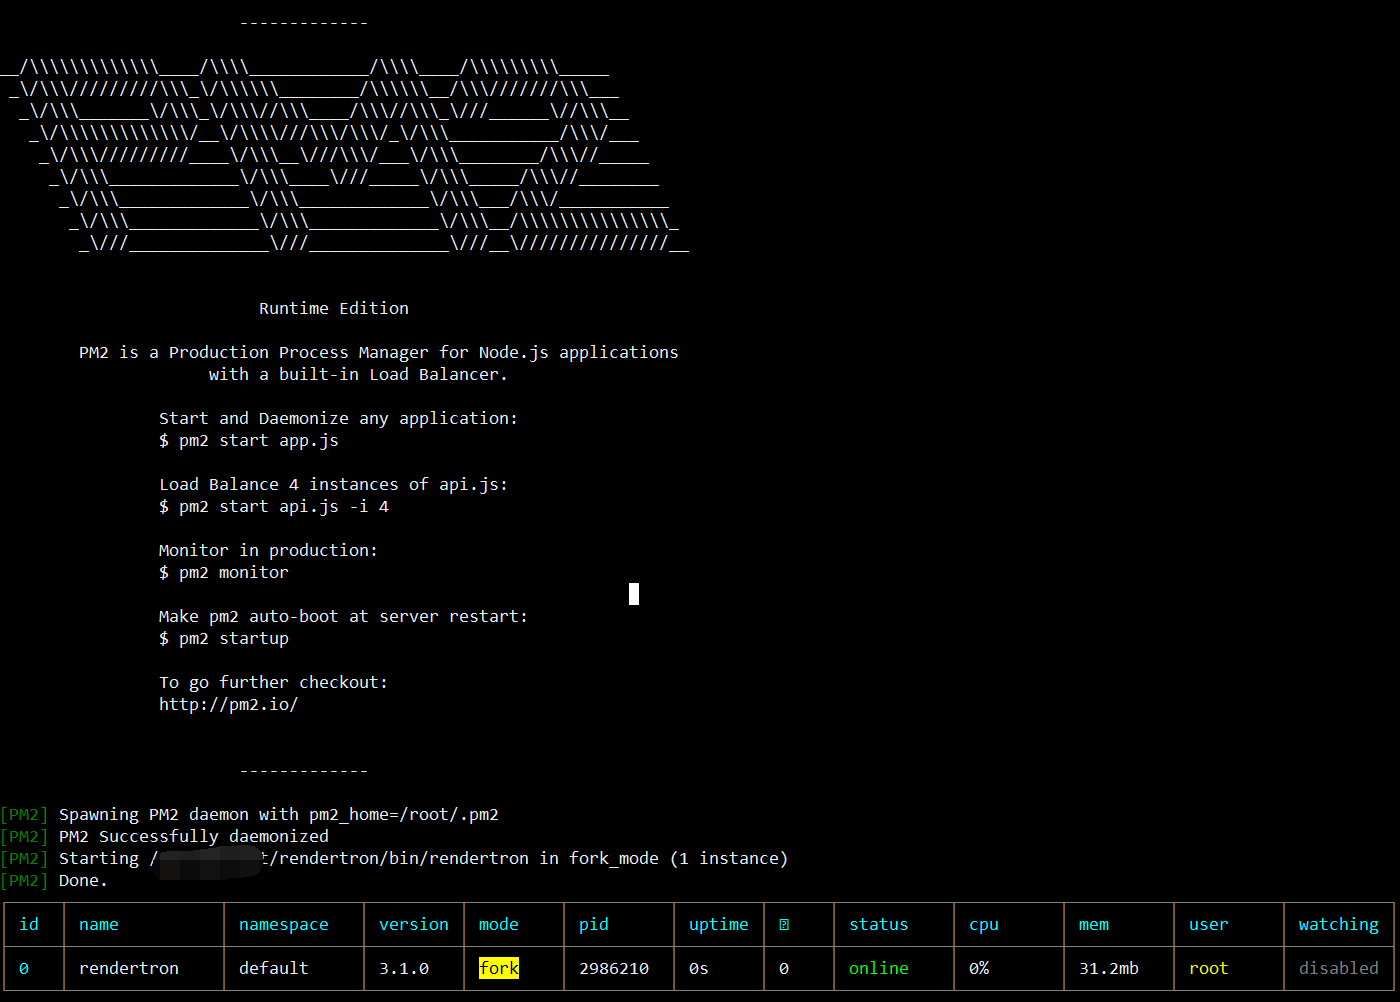The image size is (1400, 1002).
Task: Click the pid value 2986210
Action: click(614, 968)
